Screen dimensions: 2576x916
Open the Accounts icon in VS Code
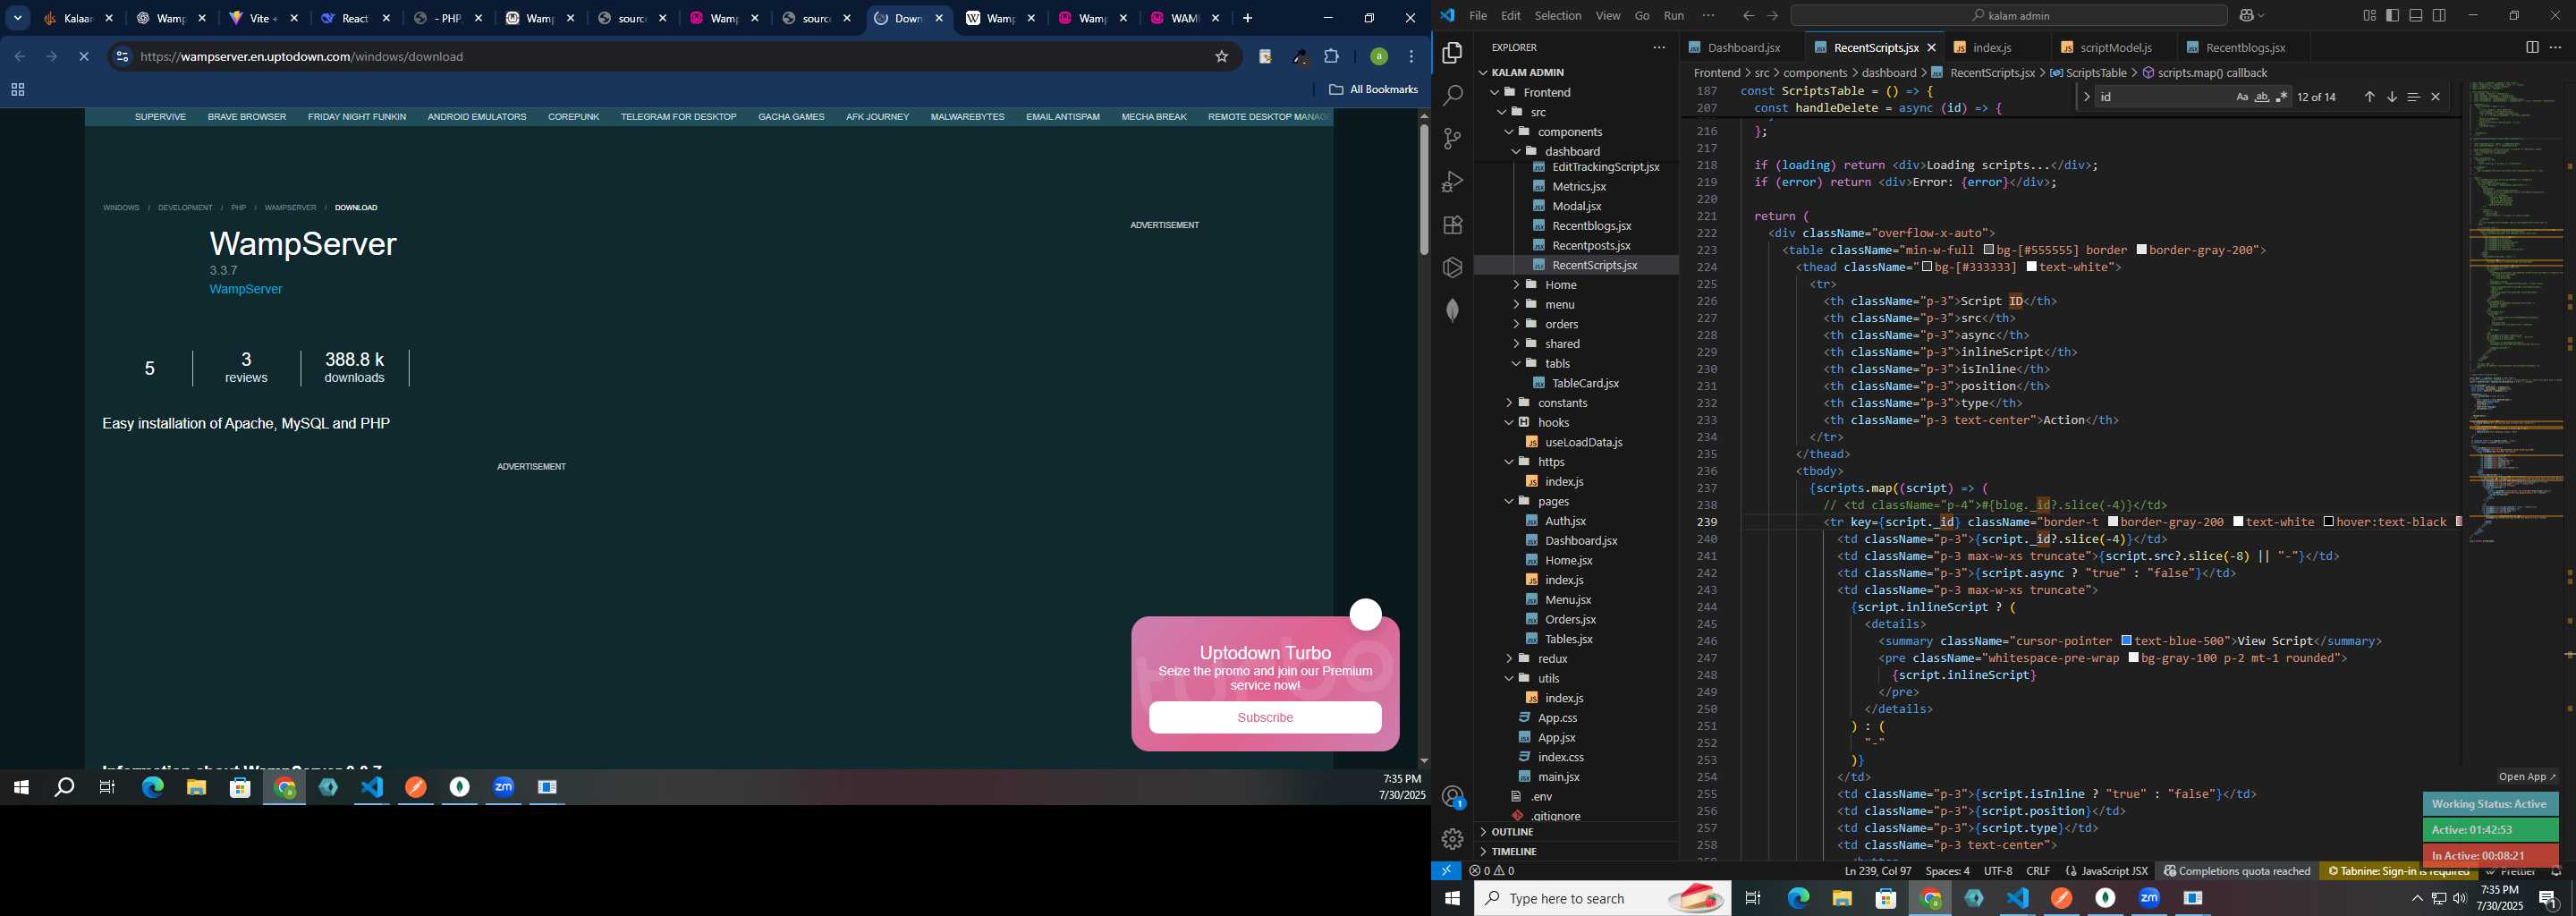(x=1452, y=797)
